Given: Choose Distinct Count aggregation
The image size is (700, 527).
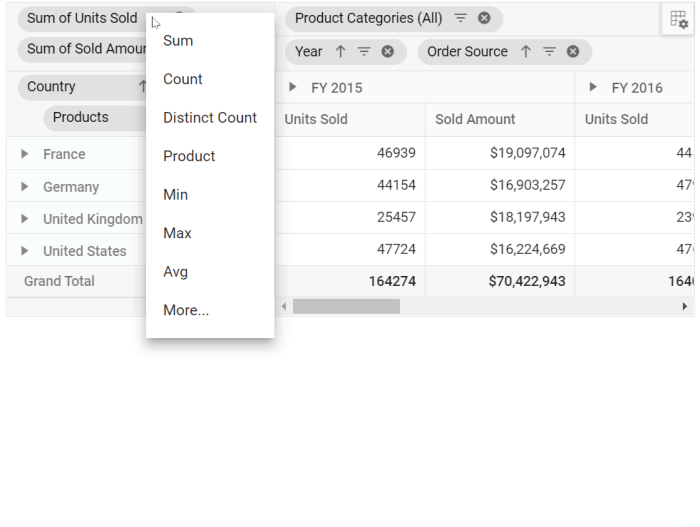Looking at the screenshot, I should pos(210,118).
